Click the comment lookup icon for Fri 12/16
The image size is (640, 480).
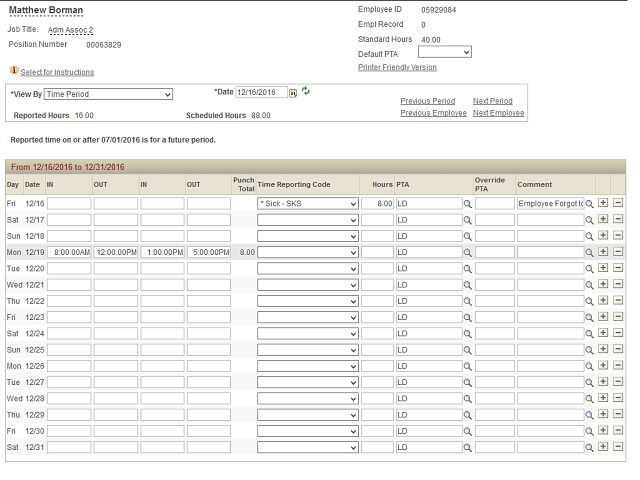pos(590,203)
